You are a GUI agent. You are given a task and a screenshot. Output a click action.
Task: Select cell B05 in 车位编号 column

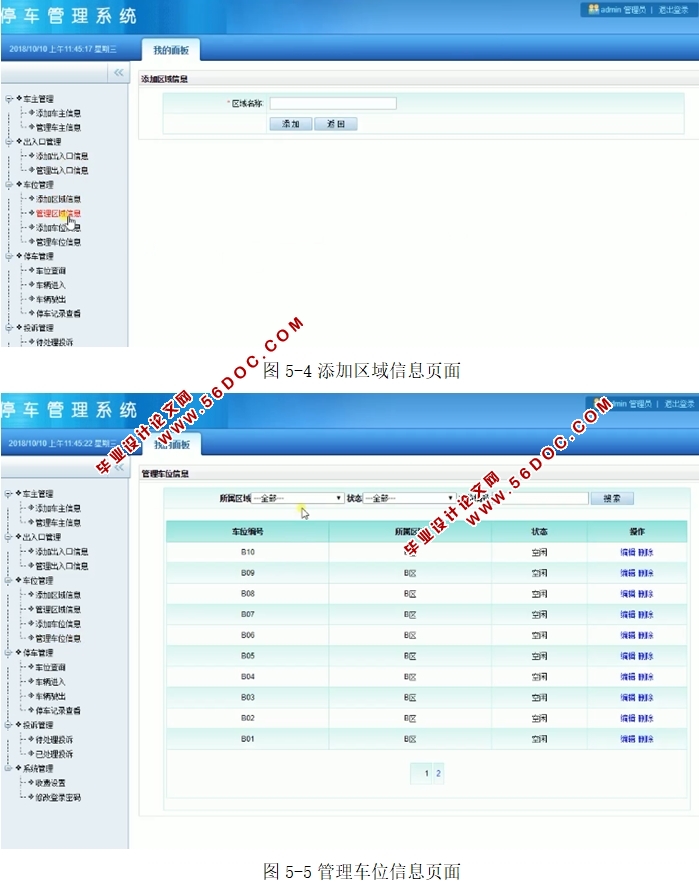[x=248, y=656]
